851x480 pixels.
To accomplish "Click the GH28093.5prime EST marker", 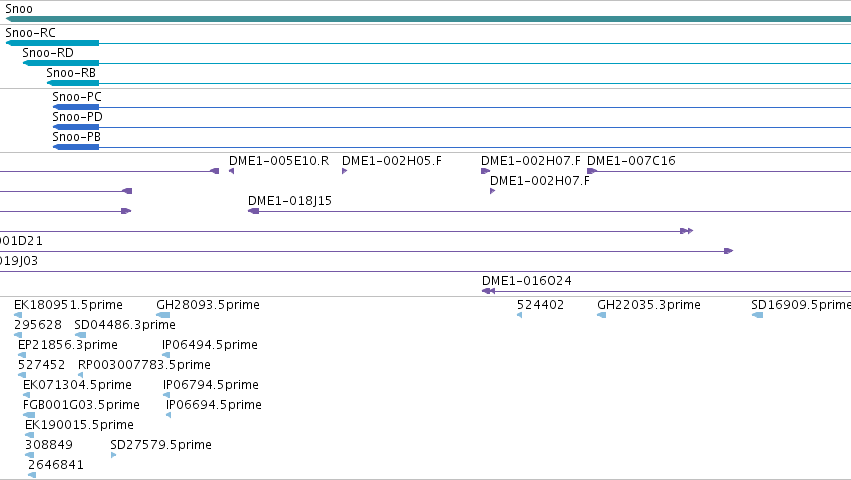I will (x=163, y=315).
